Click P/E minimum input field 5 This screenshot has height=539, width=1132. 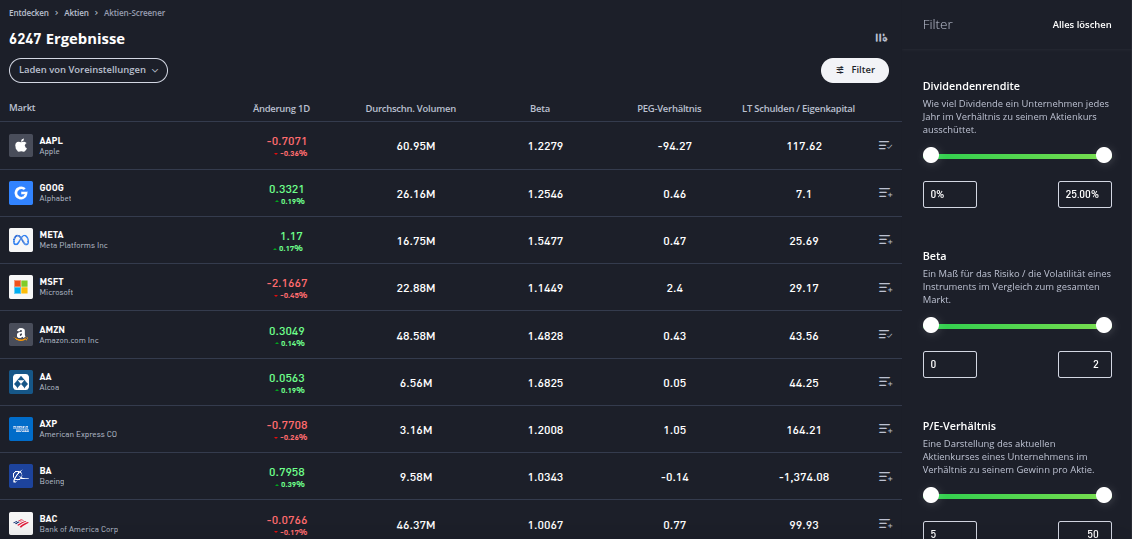(950, 530)
